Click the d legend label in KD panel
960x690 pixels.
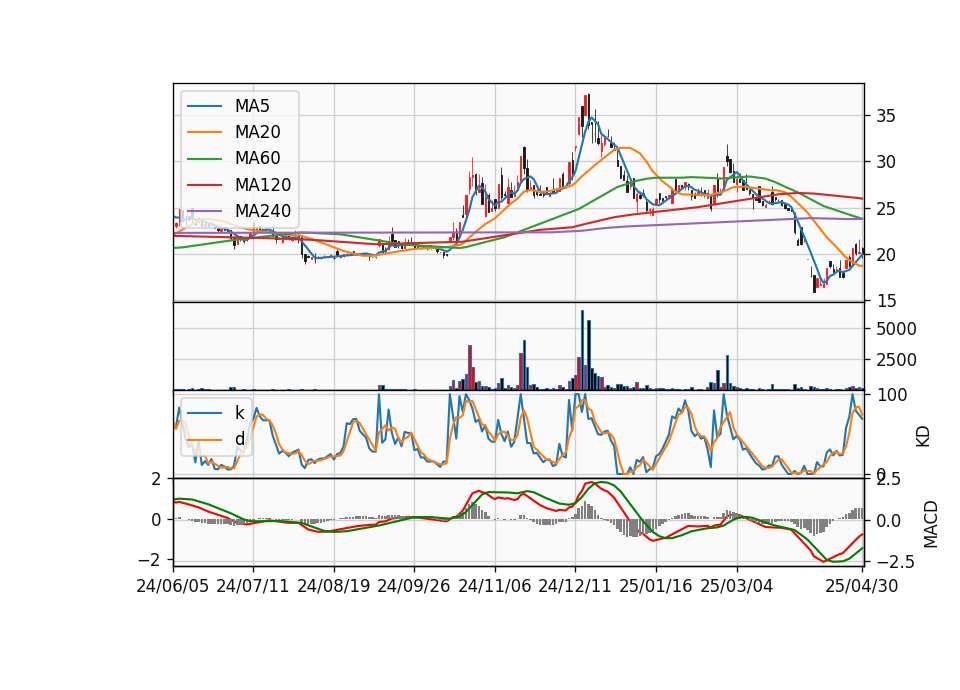point(239,438)
